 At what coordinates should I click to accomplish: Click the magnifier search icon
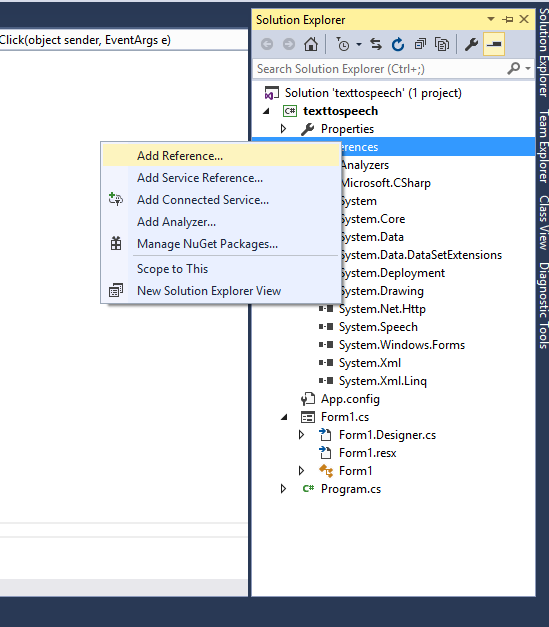tap(514, 69)
